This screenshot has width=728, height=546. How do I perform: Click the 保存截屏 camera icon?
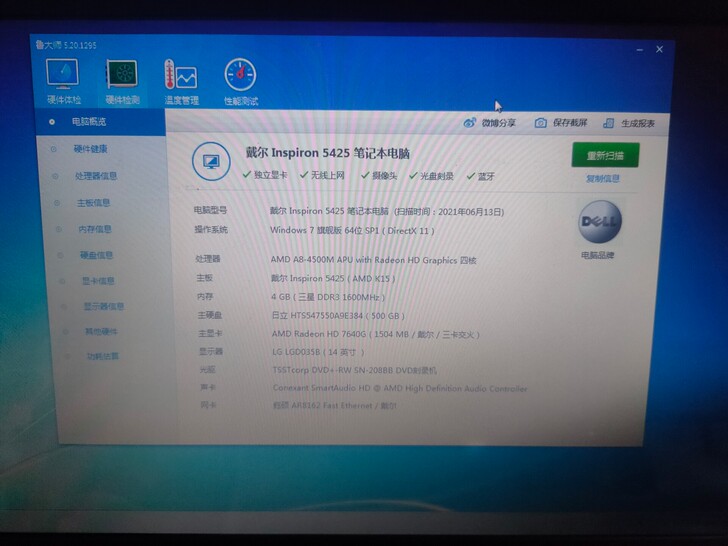click(x=540, y=123)
